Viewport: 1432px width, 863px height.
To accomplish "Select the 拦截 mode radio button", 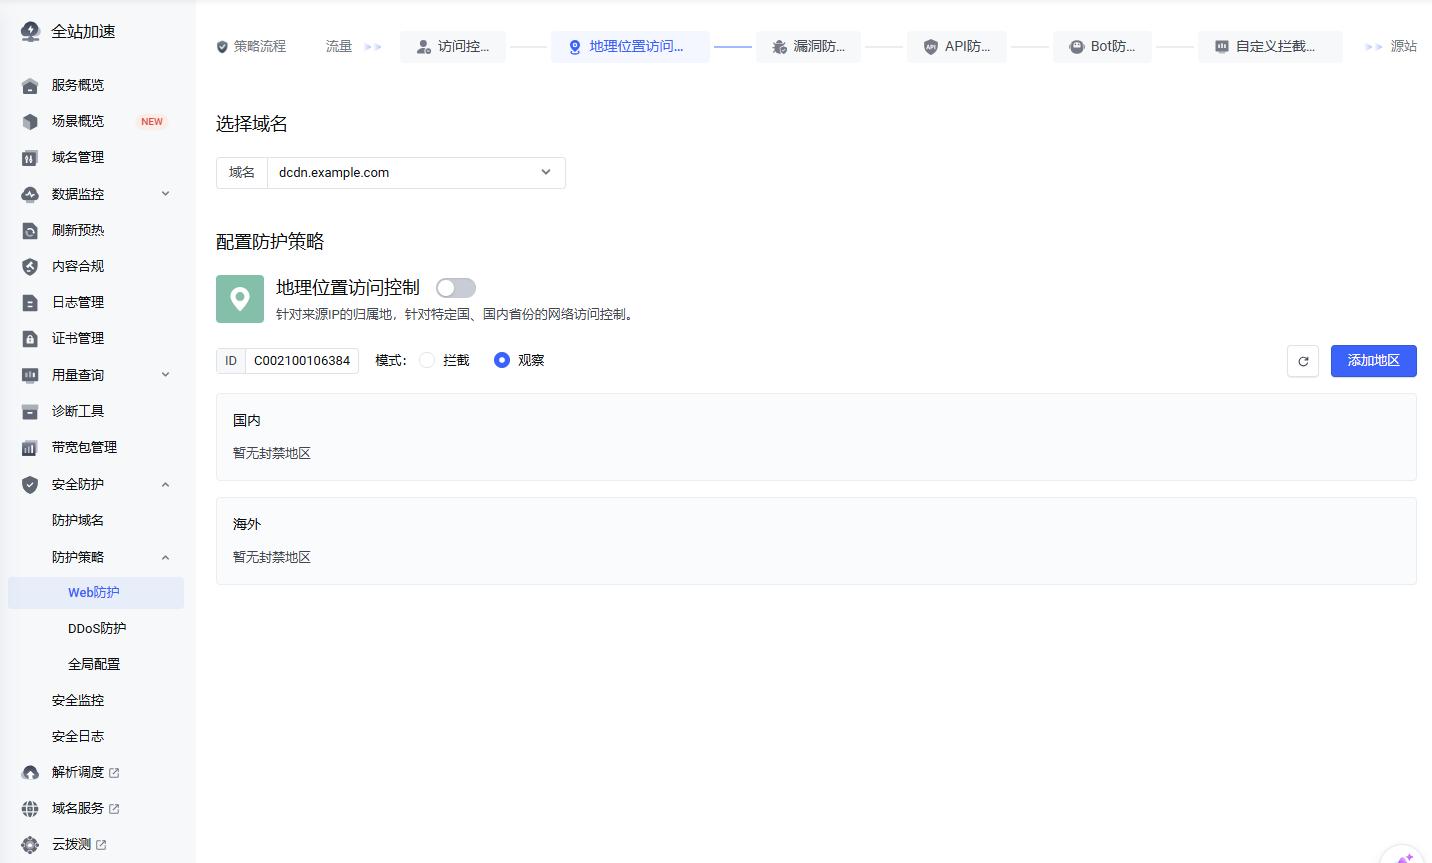I will tap(427, 360).
